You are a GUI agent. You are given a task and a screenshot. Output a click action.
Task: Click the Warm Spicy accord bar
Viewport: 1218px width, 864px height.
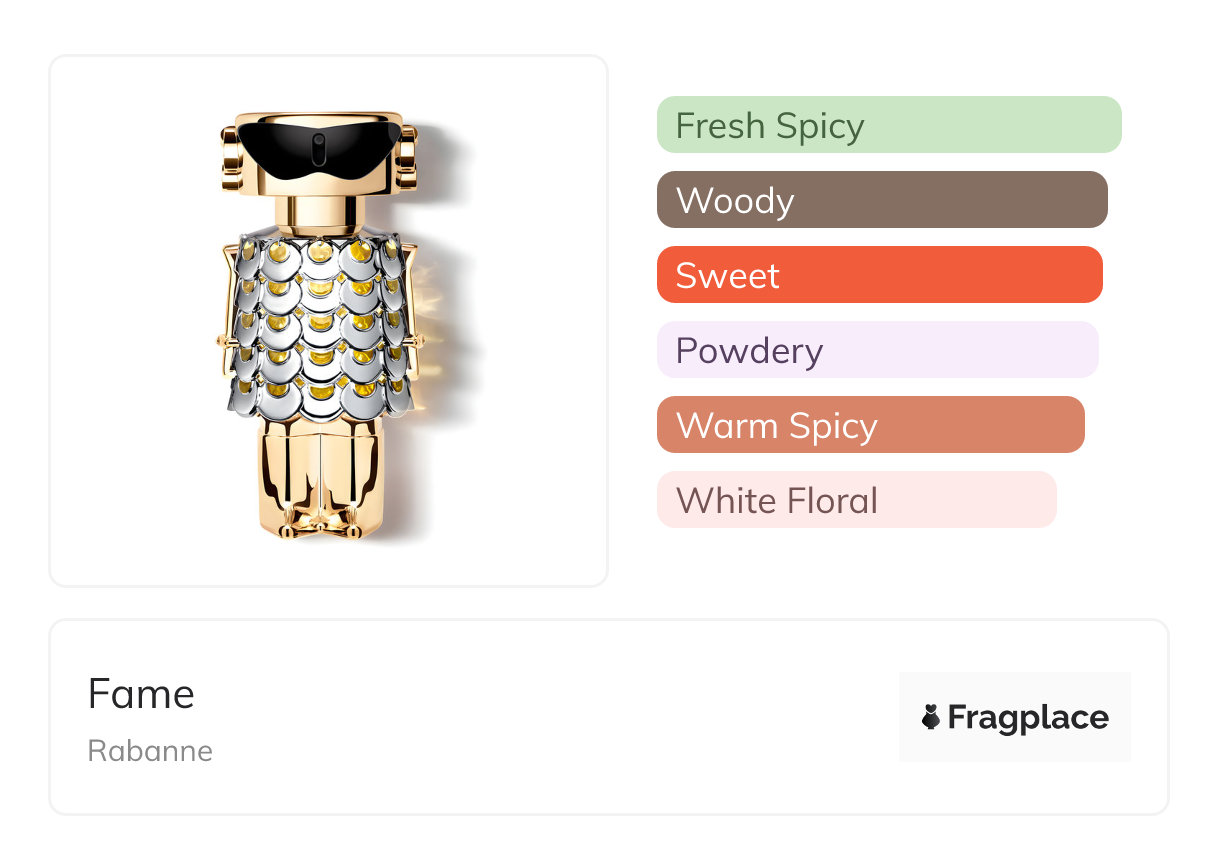[870, 425]
